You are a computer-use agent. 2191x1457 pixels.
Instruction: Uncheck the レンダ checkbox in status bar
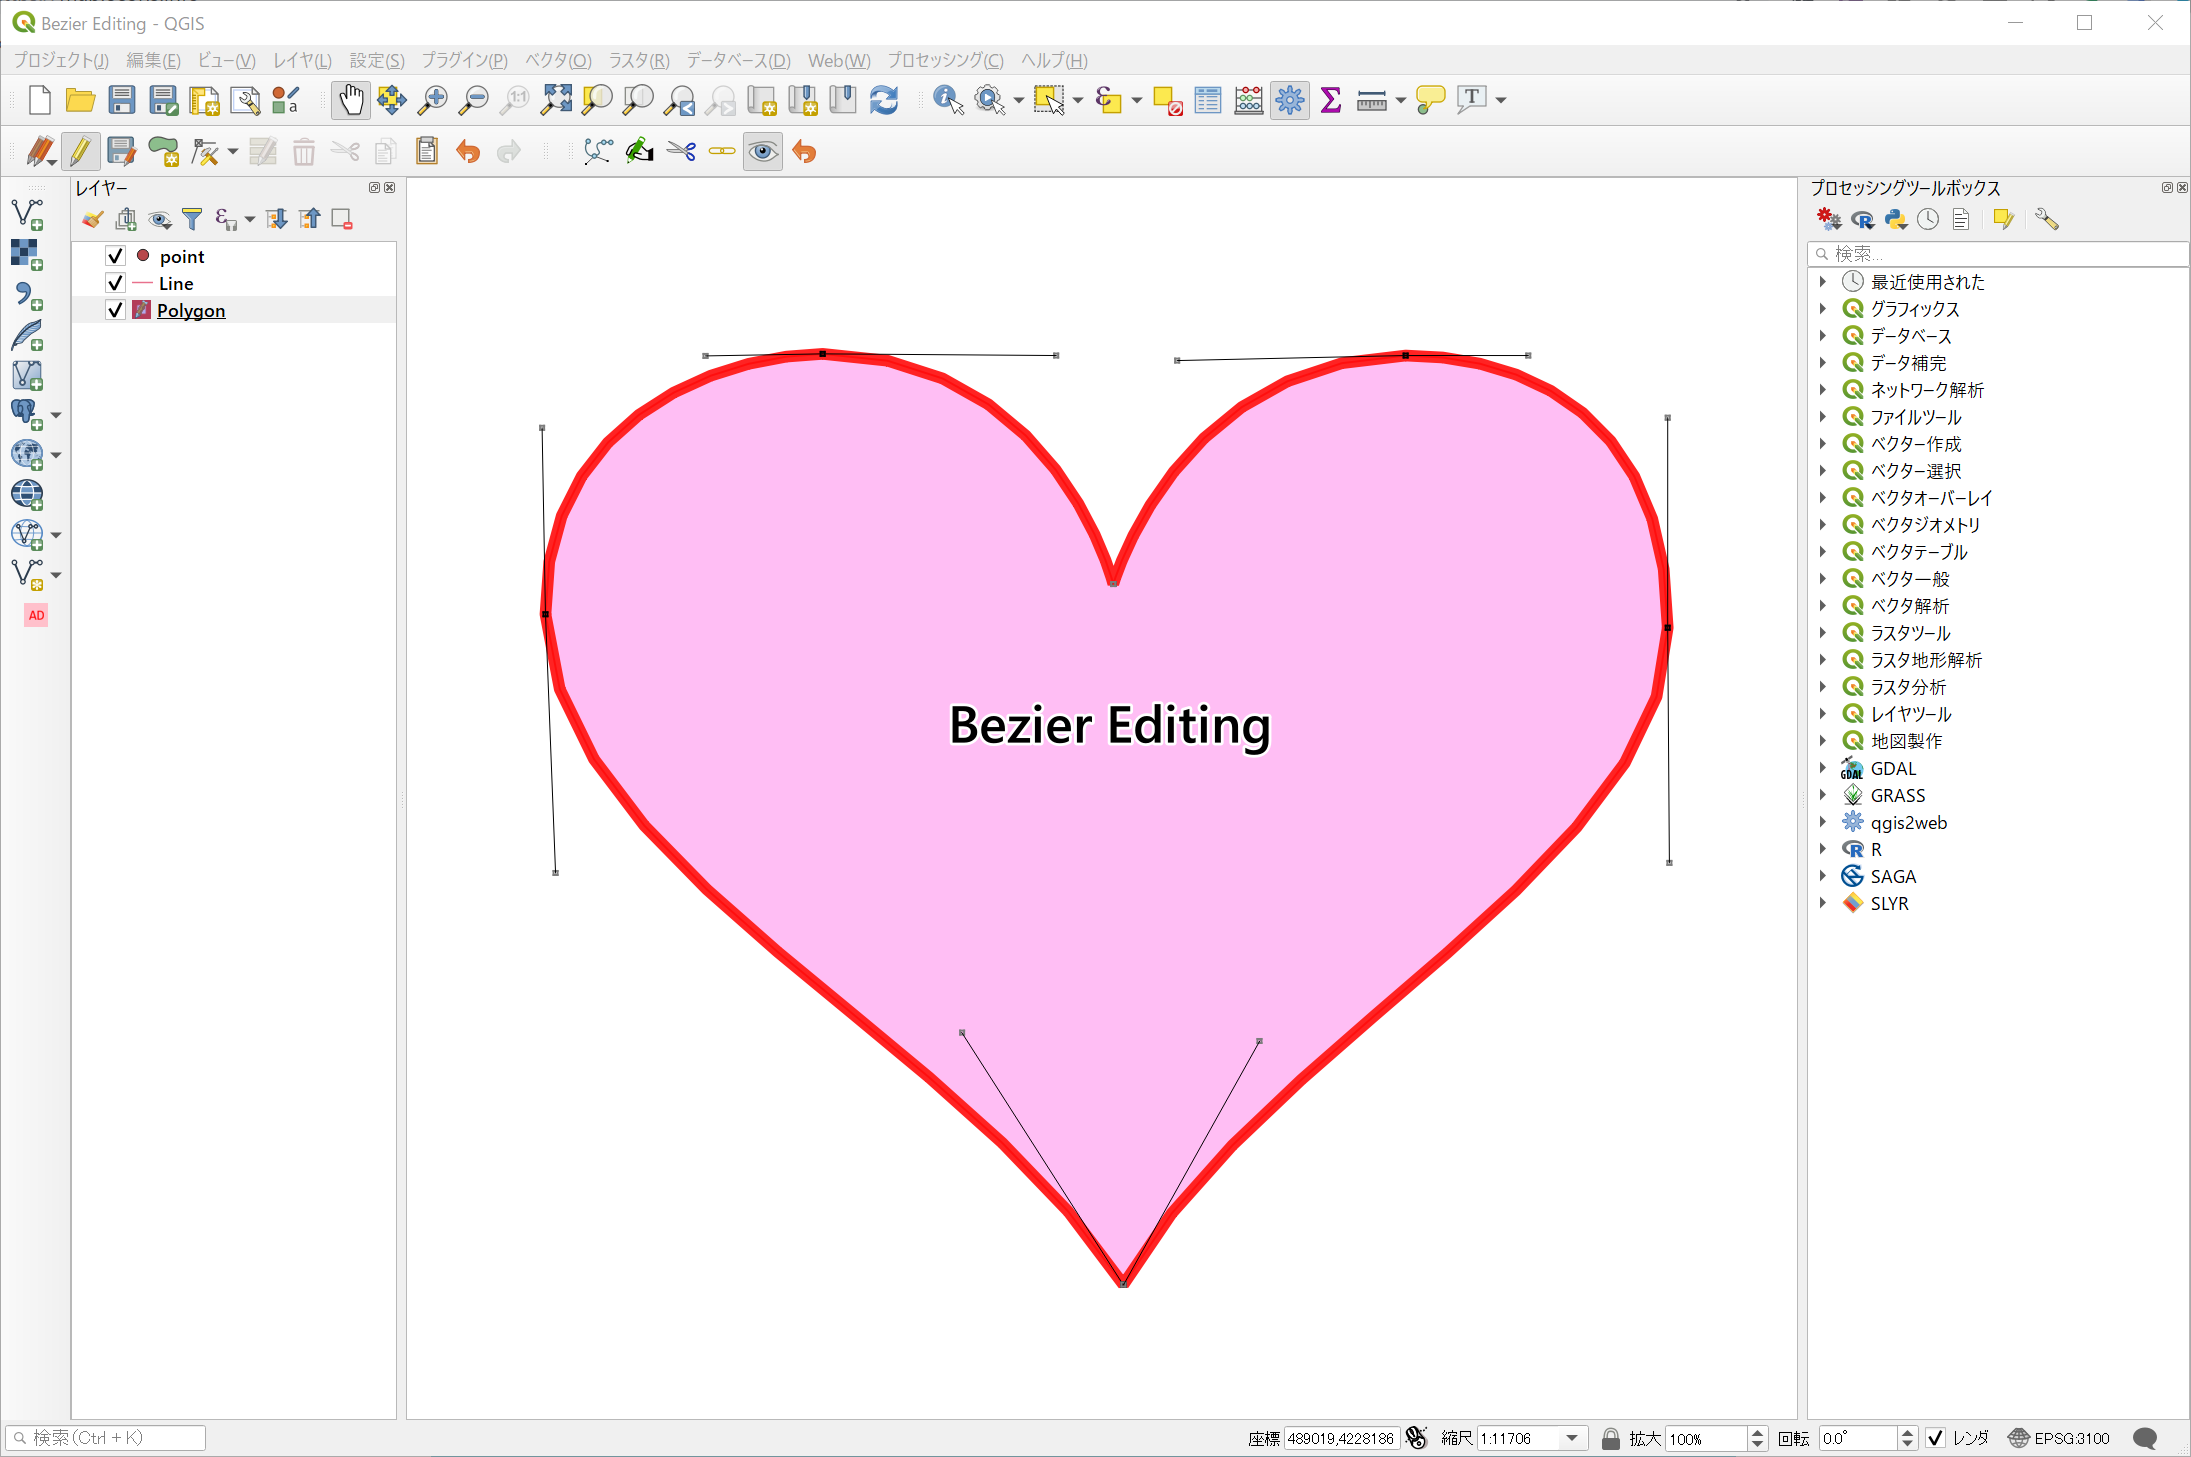1937,1438
